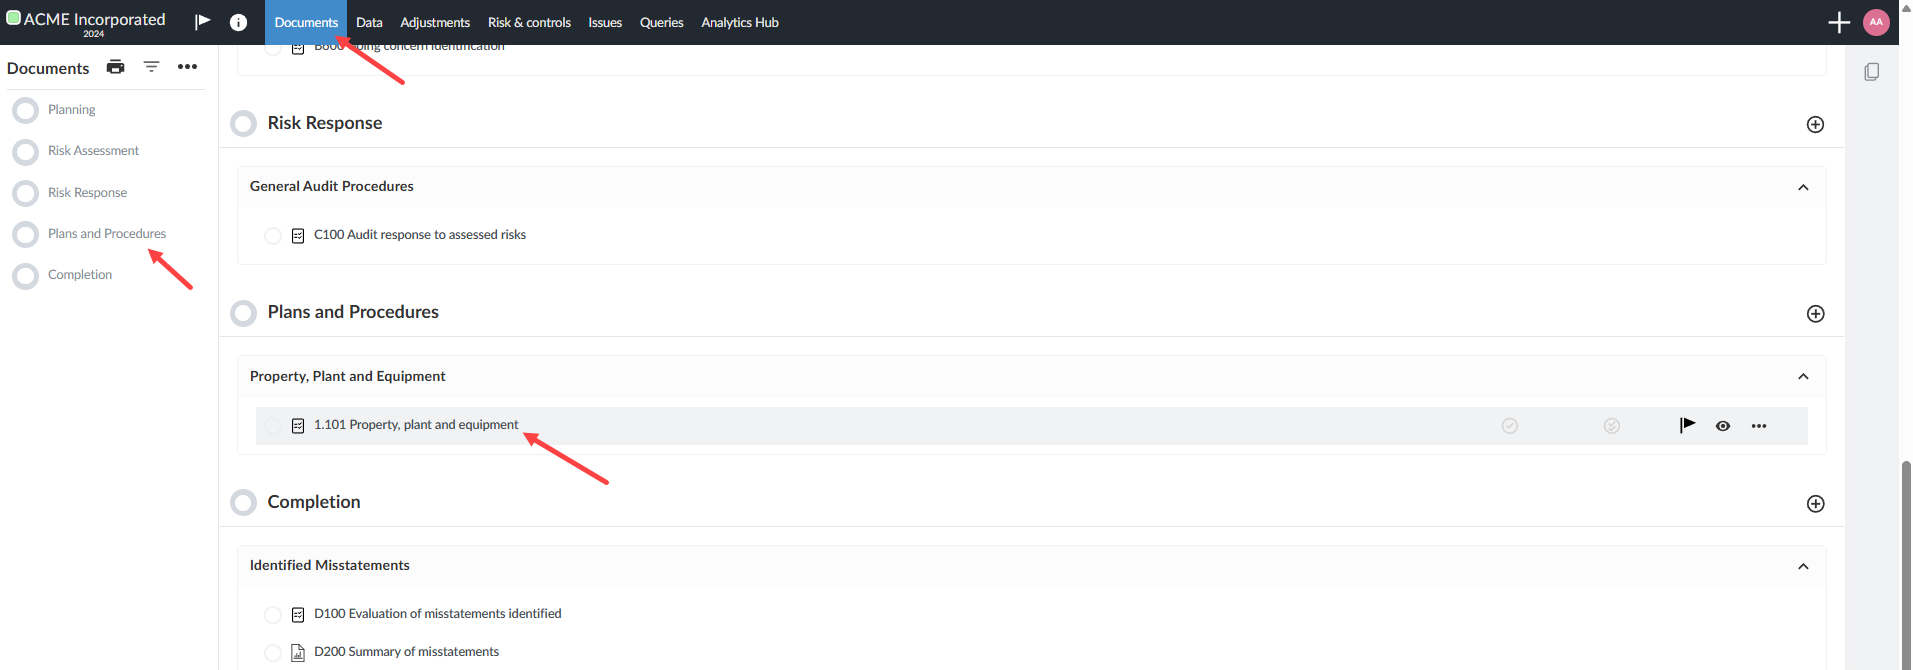The width and height of the screenshot is (1913, 670).
Task: Add document to Risk Response section
Action: (x=1815, y=124)
